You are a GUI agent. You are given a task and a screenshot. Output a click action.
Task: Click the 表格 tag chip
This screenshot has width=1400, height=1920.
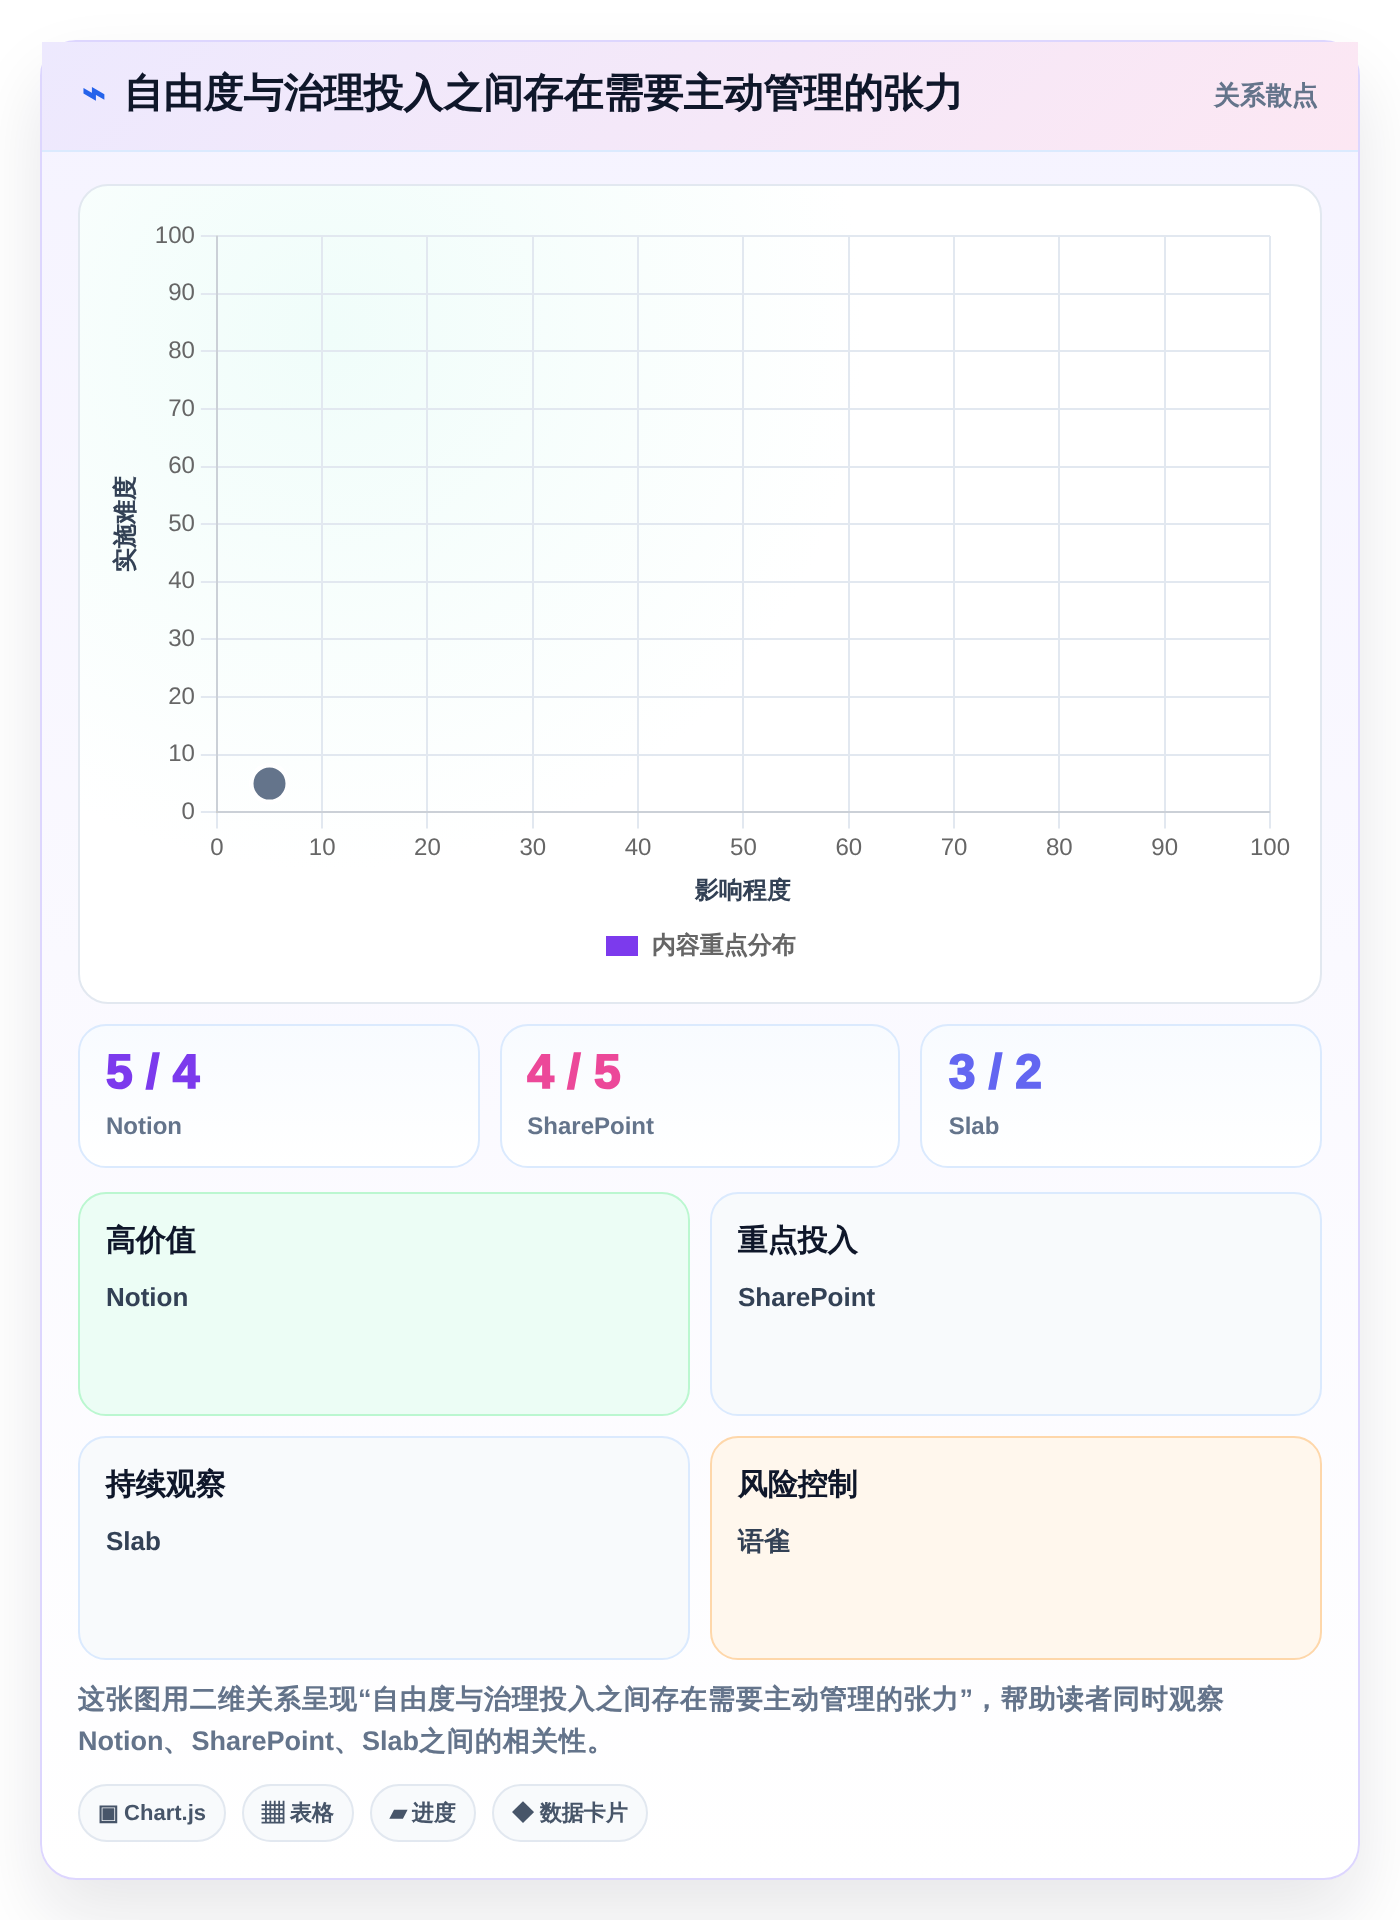(298, 1813)
